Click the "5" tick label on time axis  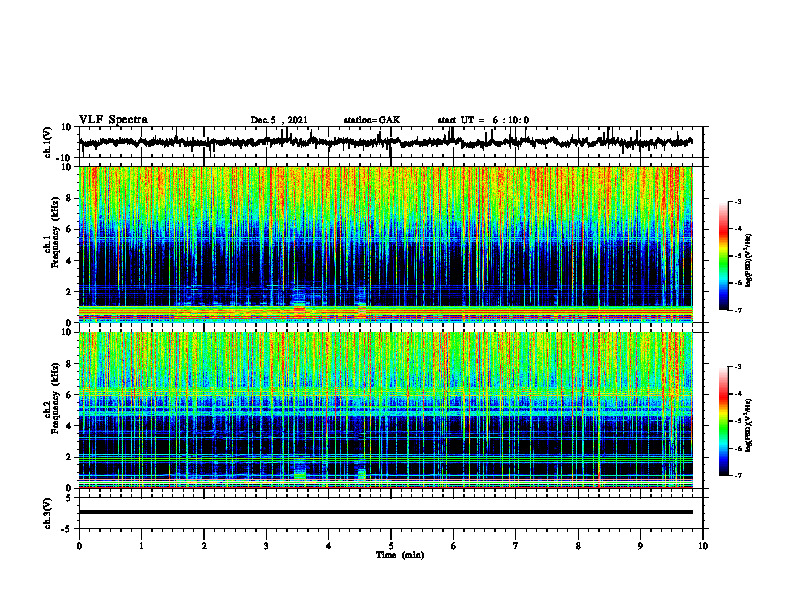[x=391, y=546]
